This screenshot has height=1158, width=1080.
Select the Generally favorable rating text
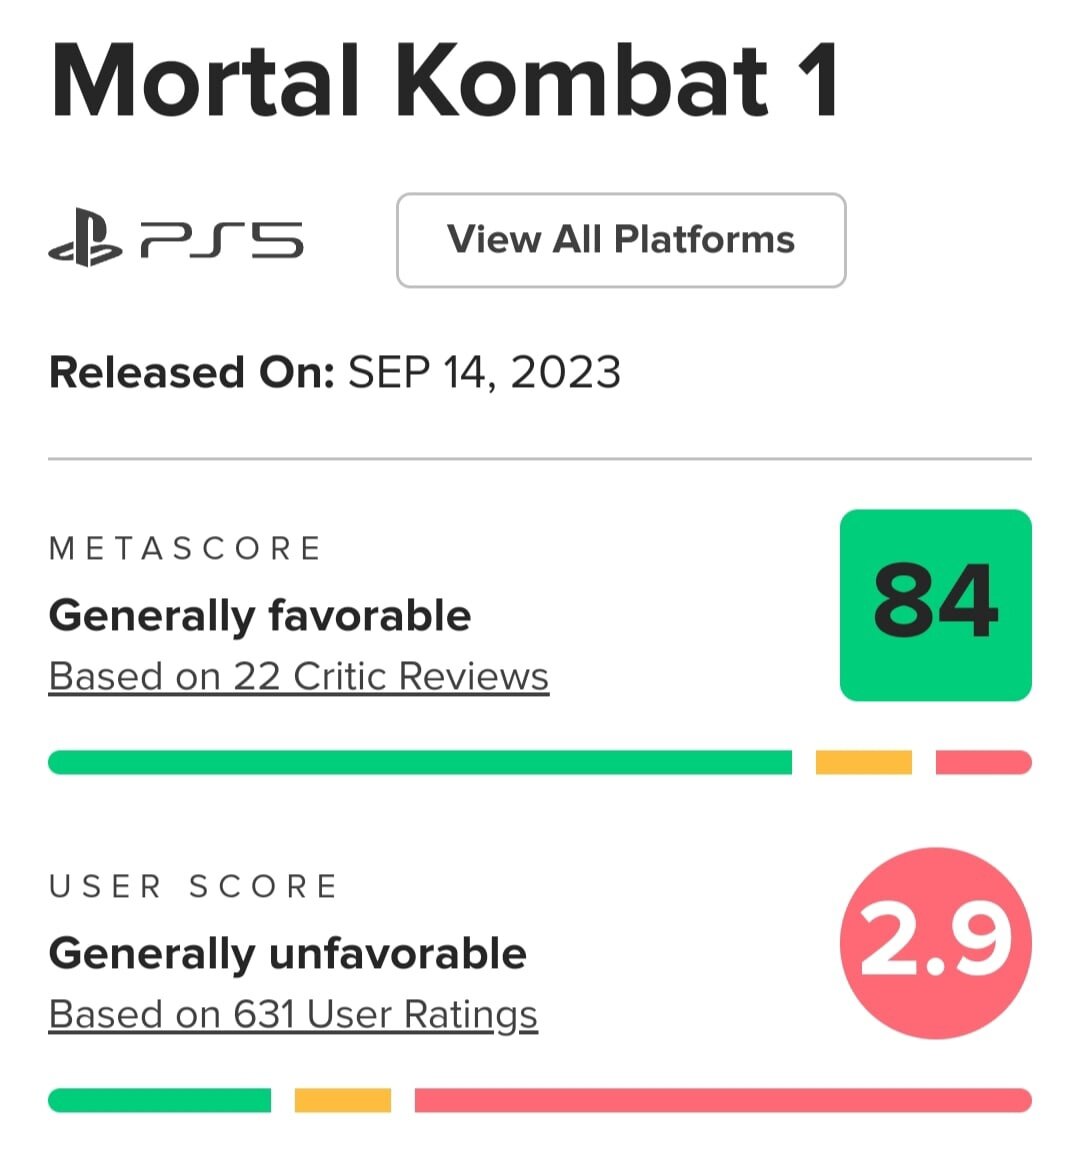point(259,614)
